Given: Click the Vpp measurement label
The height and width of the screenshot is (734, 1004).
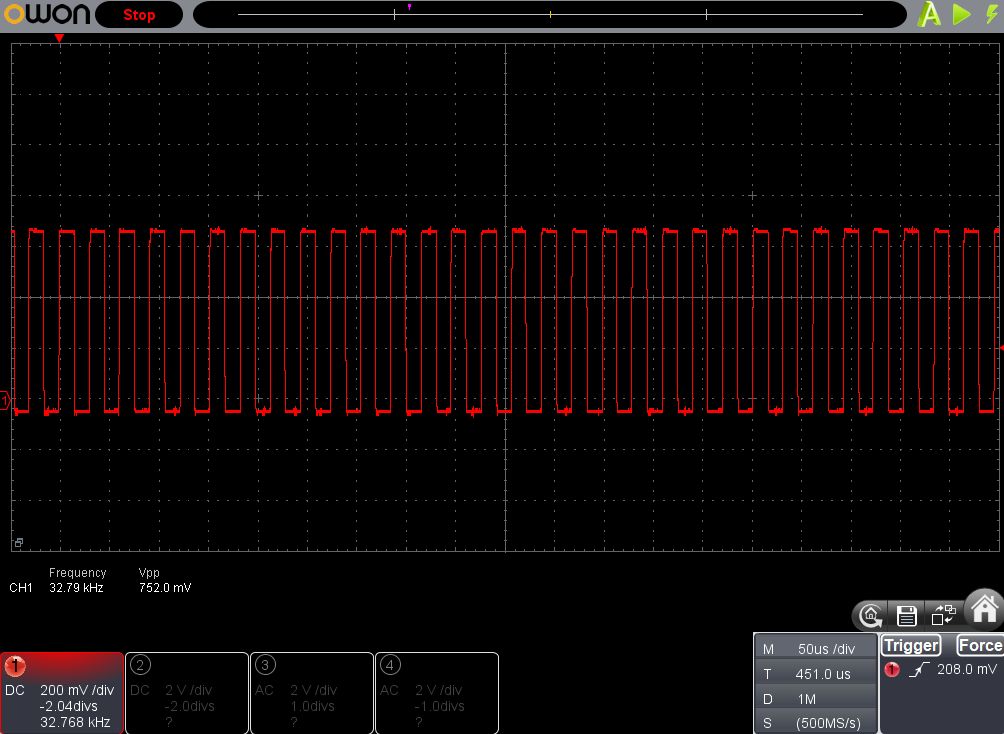Looking at the screenshot, I should click(x=149, y=573).
